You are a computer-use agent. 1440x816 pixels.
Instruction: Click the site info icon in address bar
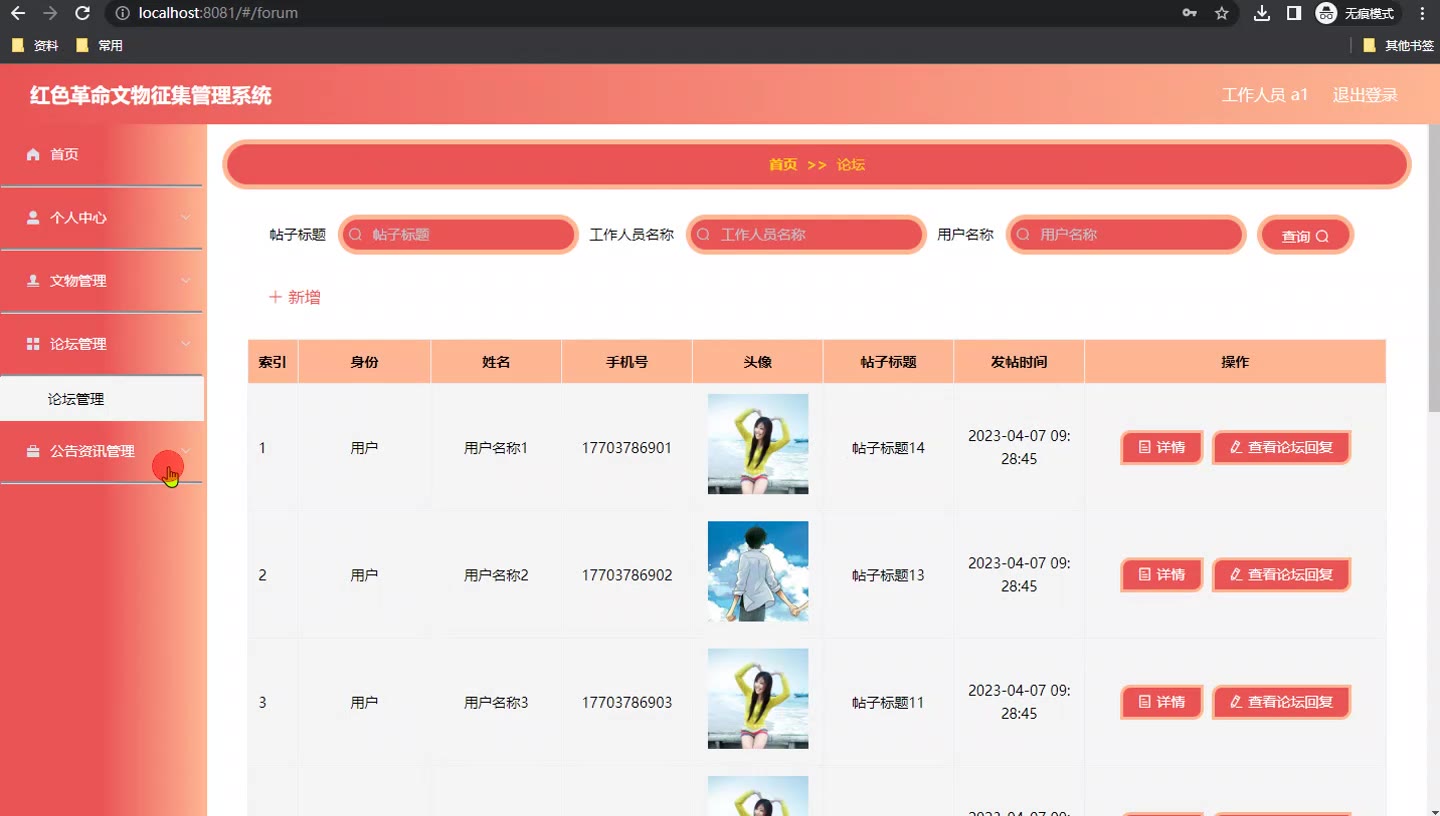(122, 13)
